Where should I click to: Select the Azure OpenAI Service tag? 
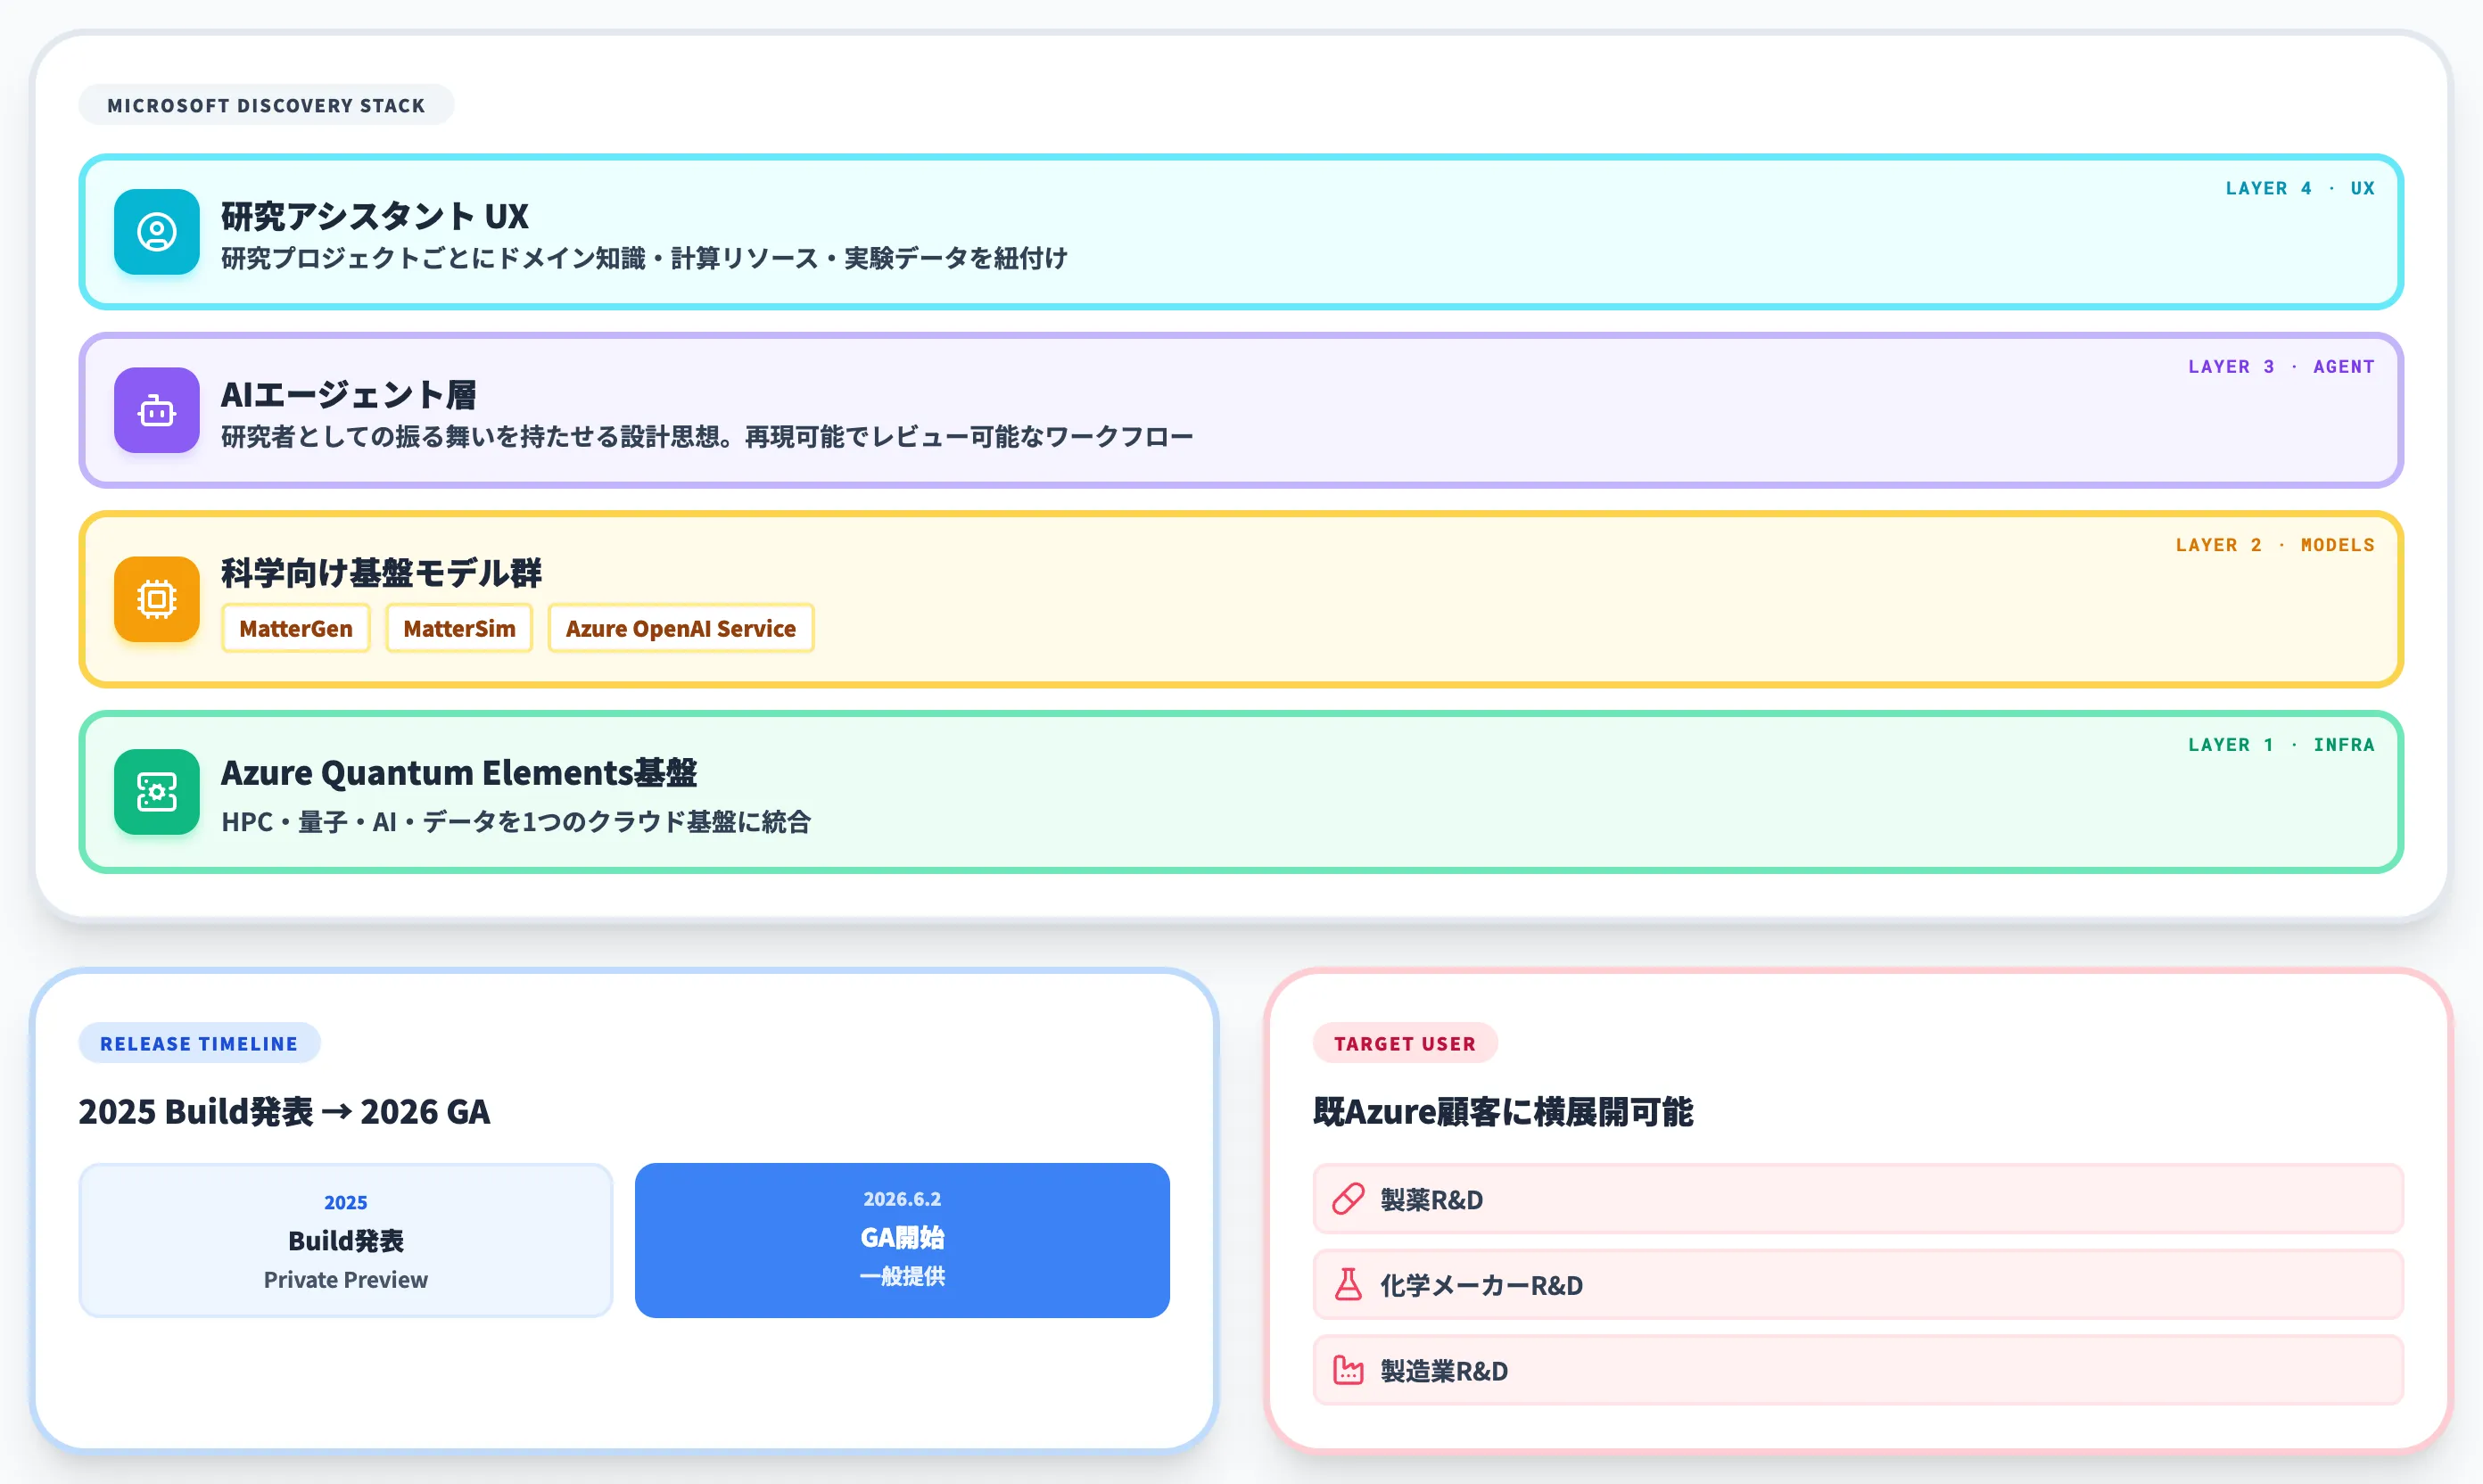click(x=681, y=628)
